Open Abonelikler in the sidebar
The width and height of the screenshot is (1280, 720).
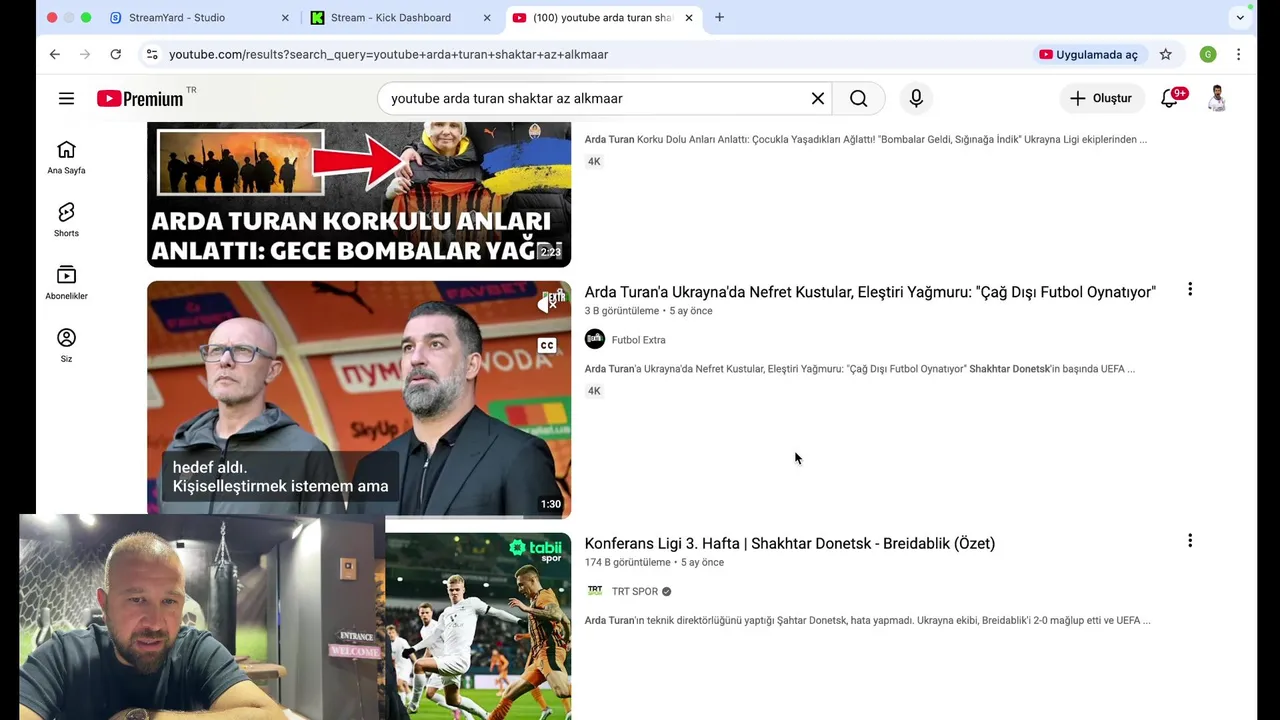tap(66, 283)
